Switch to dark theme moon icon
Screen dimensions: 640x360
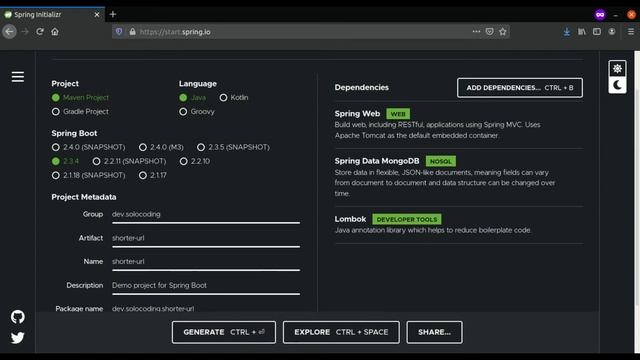coord(617,85)
